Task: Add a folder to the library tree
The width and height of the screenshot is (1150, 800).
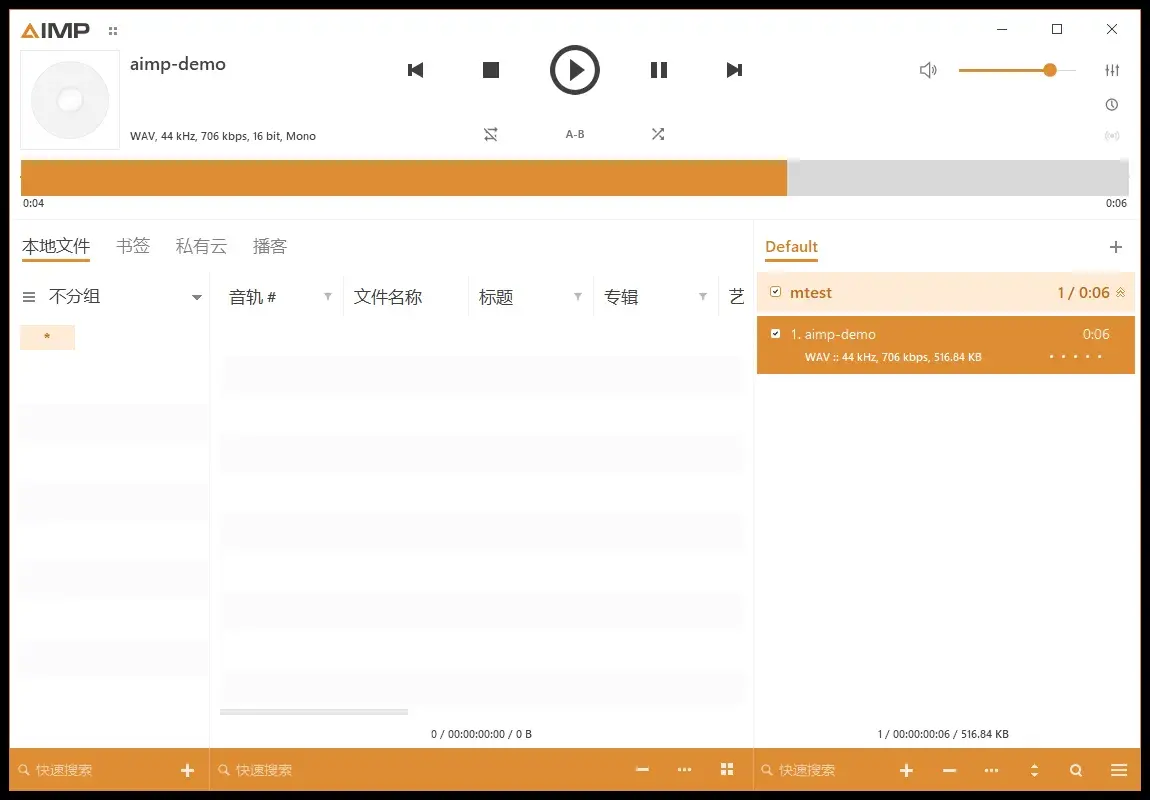Action: [x=188, y=770]
